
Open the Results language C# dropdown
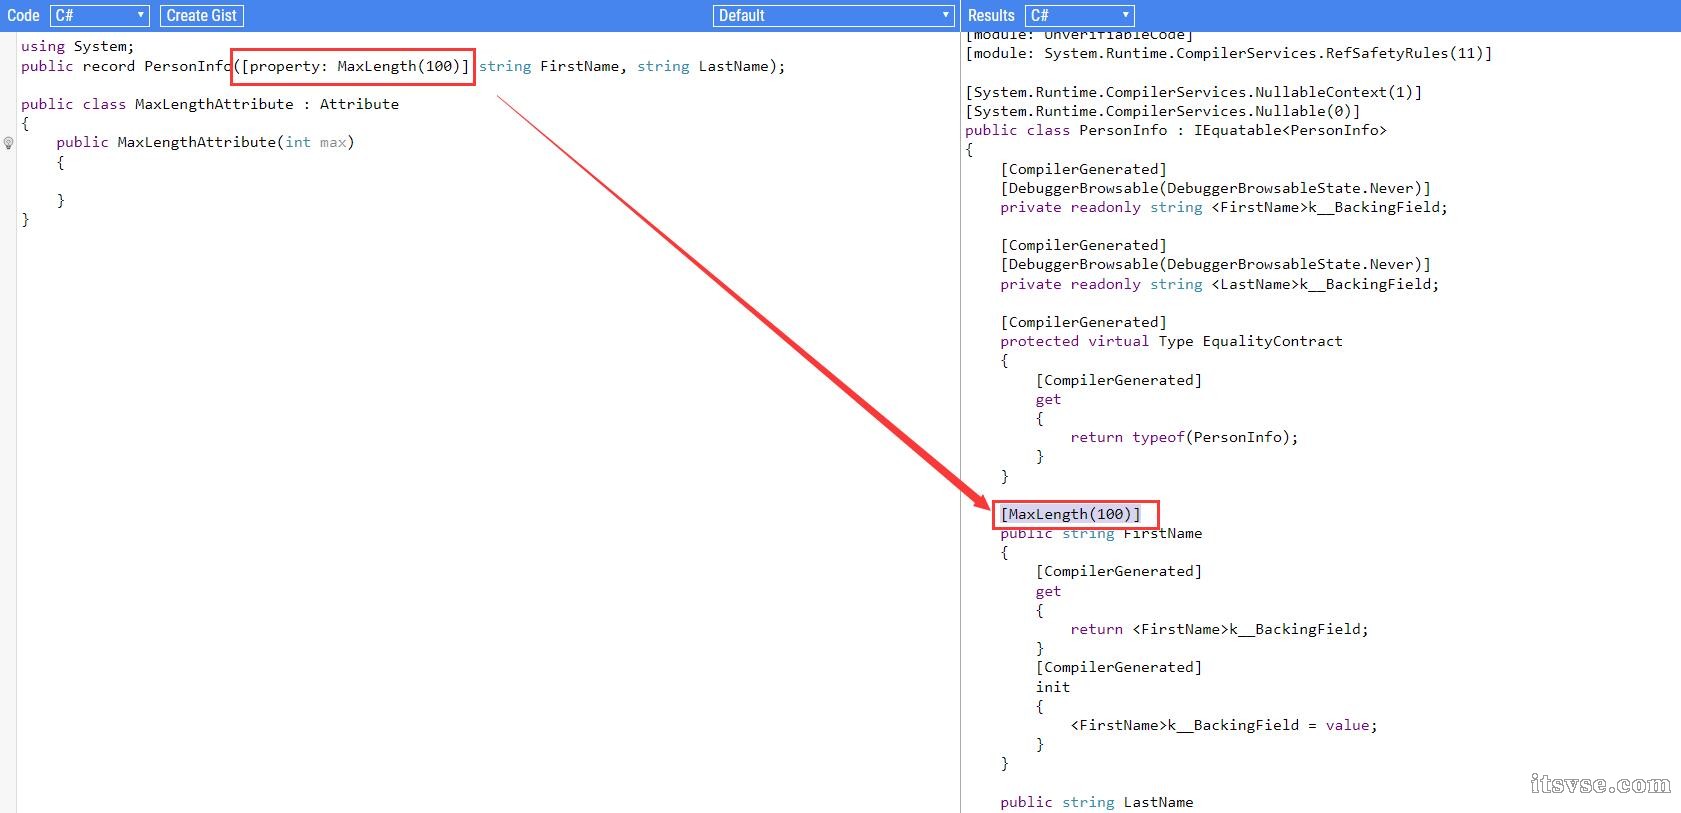(1080, 15)
